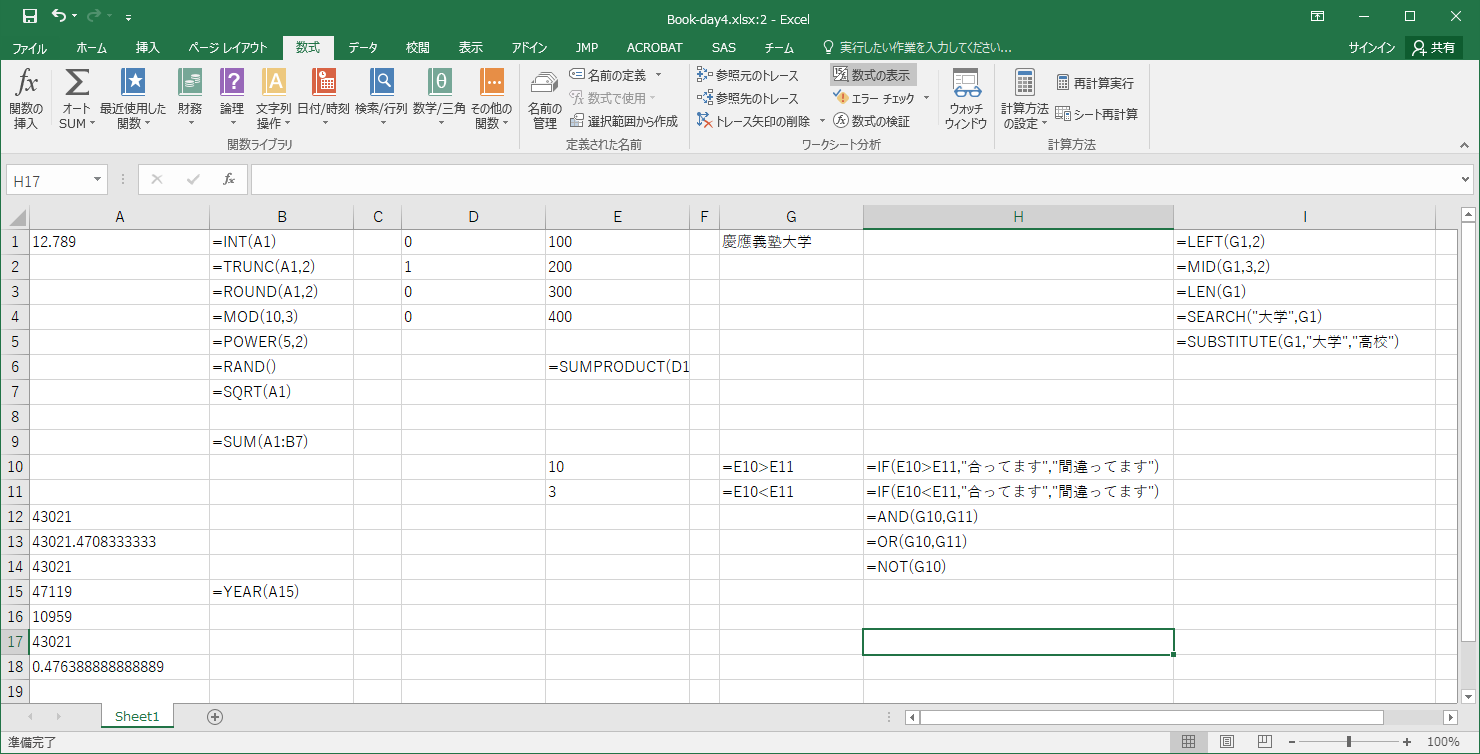This screenshot has width=1480, height=754.
Task: Open 名前の管理 Name Manager
Action: coord(544,99)
